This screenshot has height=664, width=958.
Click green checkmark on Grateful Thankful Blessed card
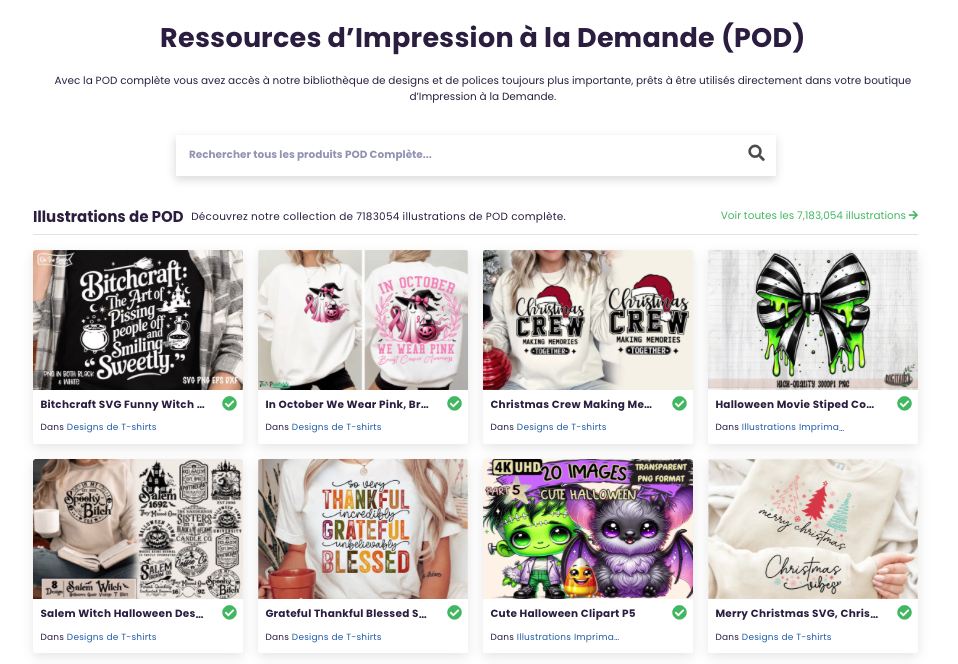[x=455, y=613]
